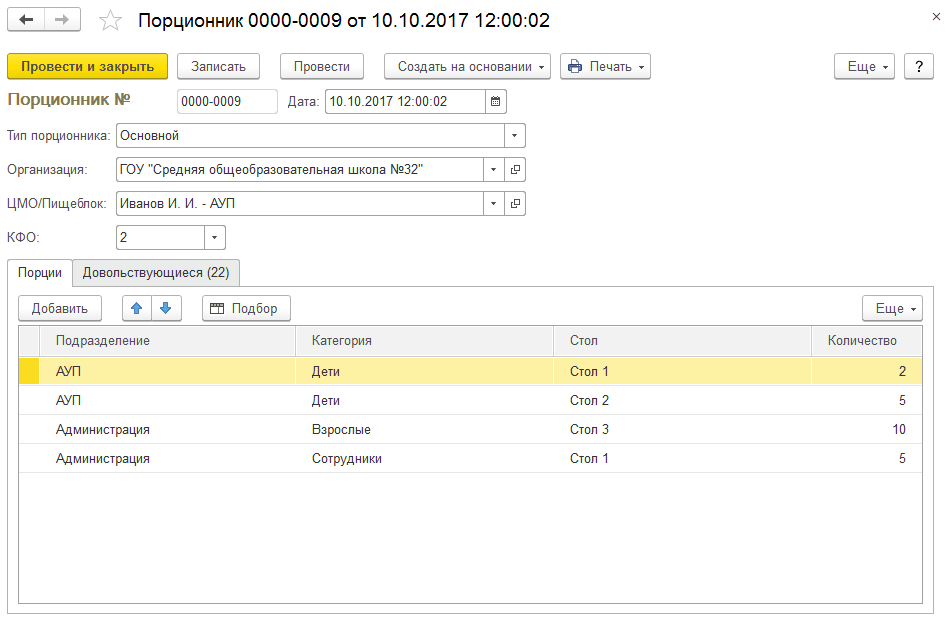Focus the document number field 0000-0009
The width and height of the screenshot is (946, 623).
pos(227,101)
